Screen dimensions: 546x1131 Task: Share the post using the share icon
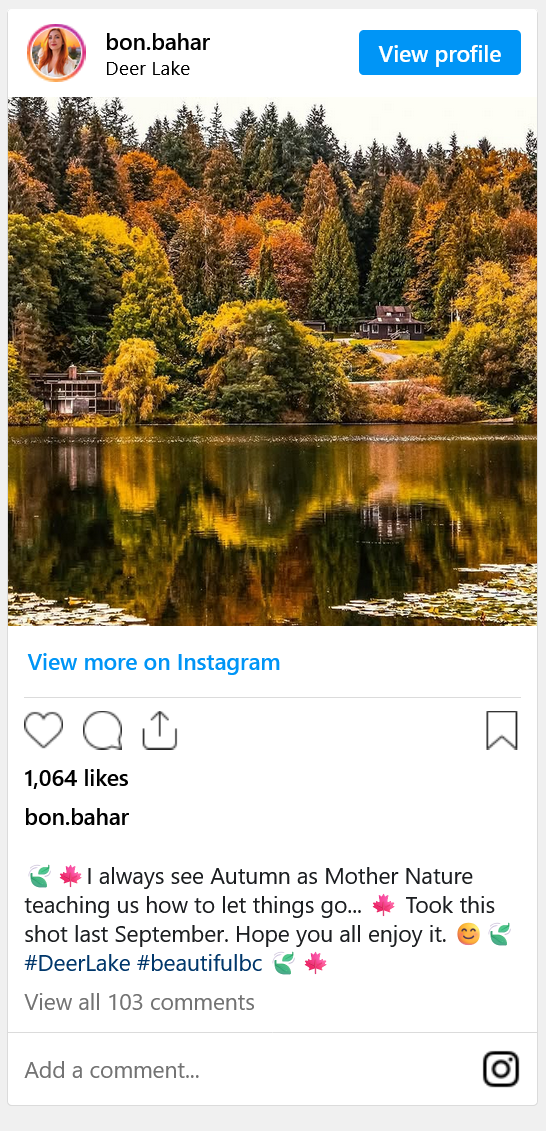159,730
